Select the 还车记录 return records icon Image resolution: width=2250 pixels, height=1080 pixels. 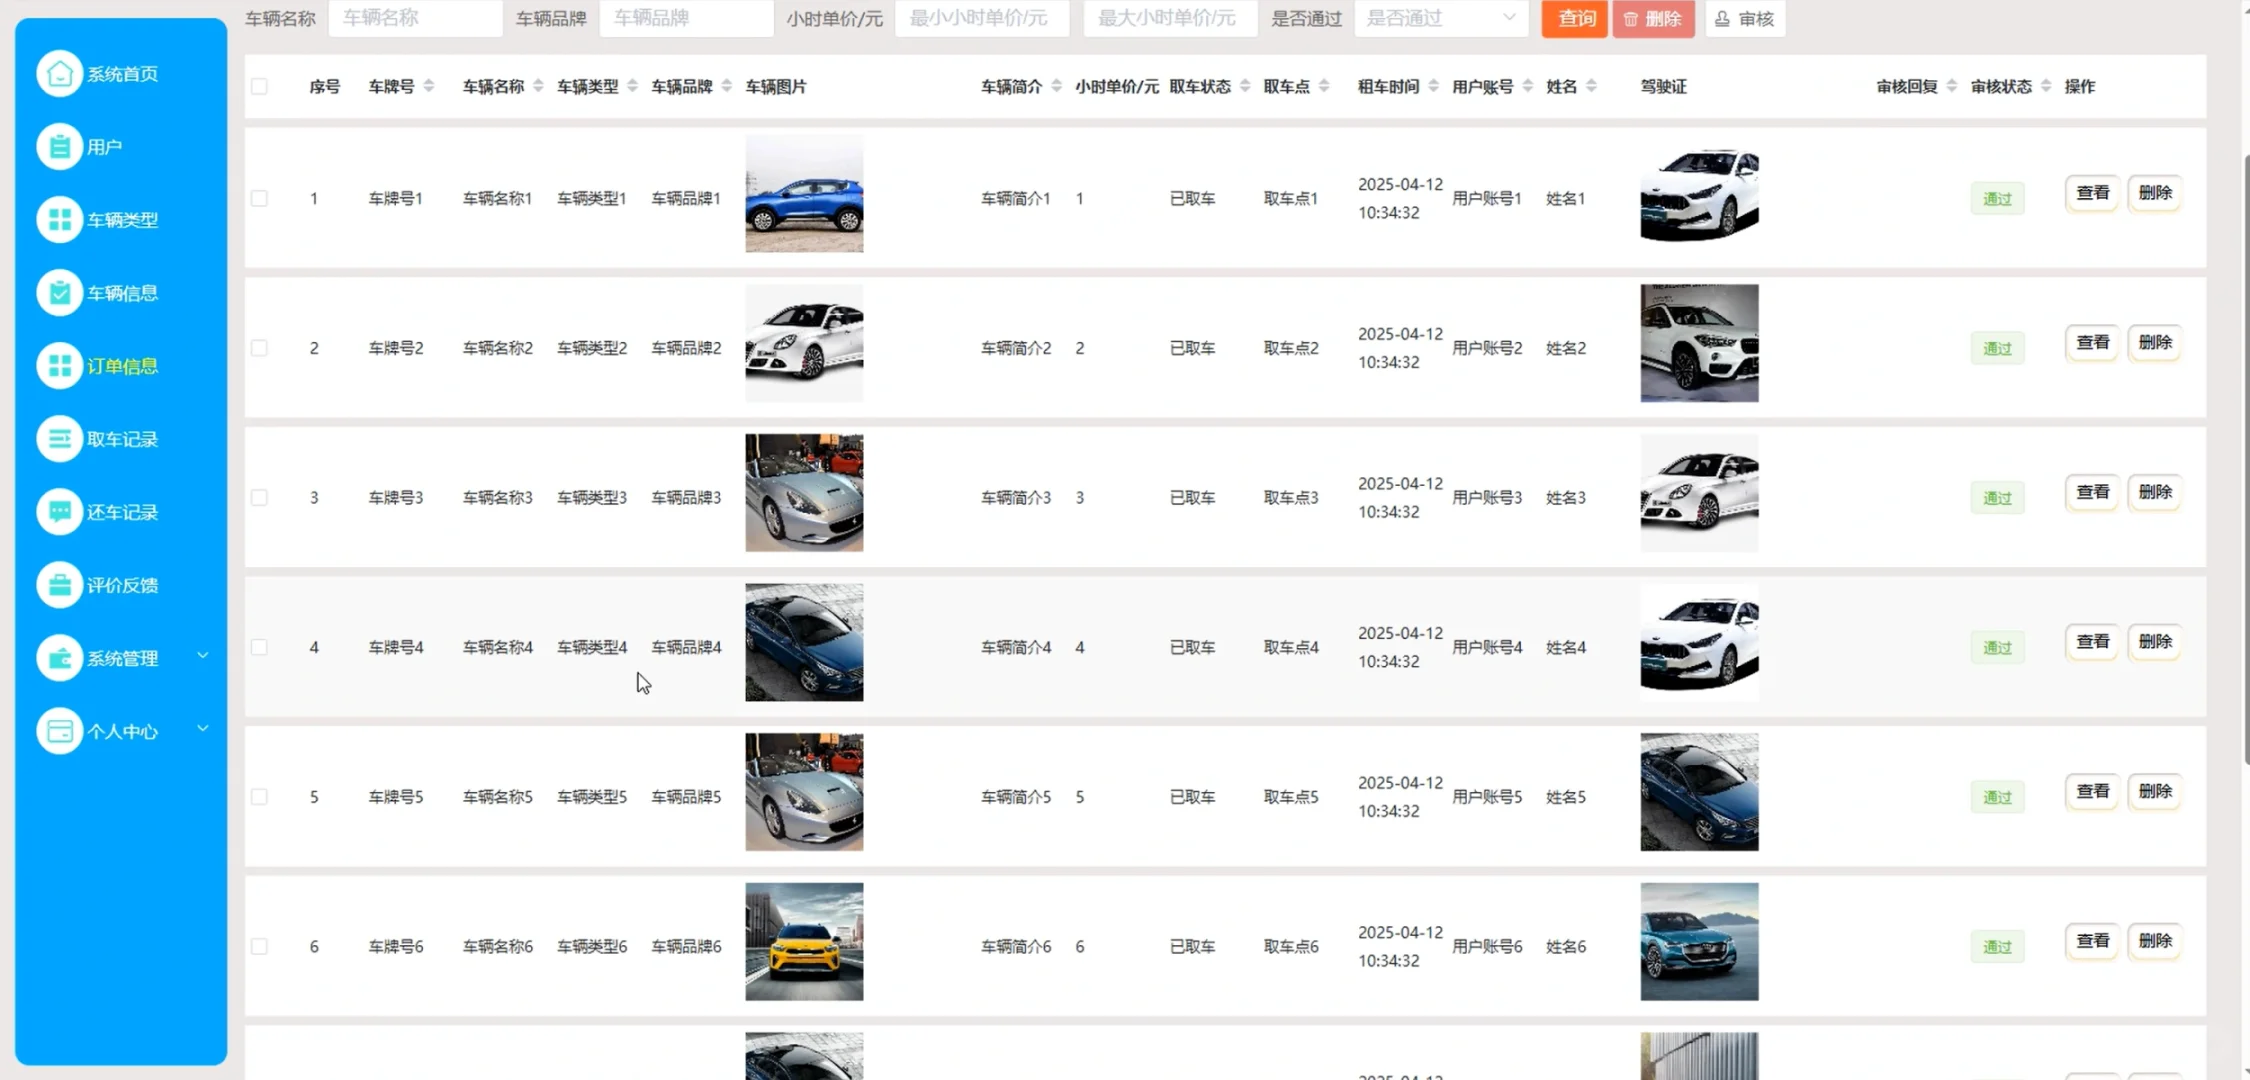[x=60, y=512]
